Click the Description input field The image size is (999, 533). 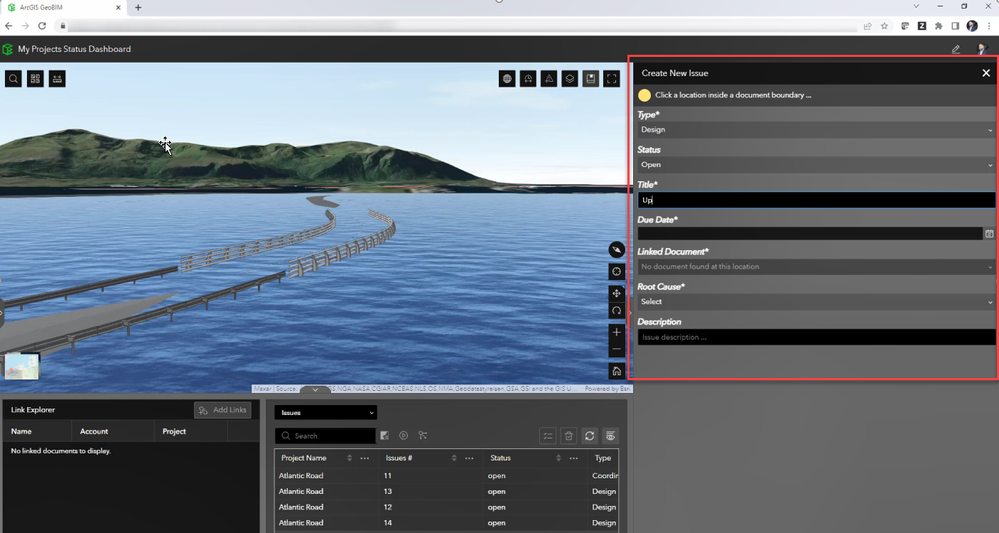tap(814, 338)
